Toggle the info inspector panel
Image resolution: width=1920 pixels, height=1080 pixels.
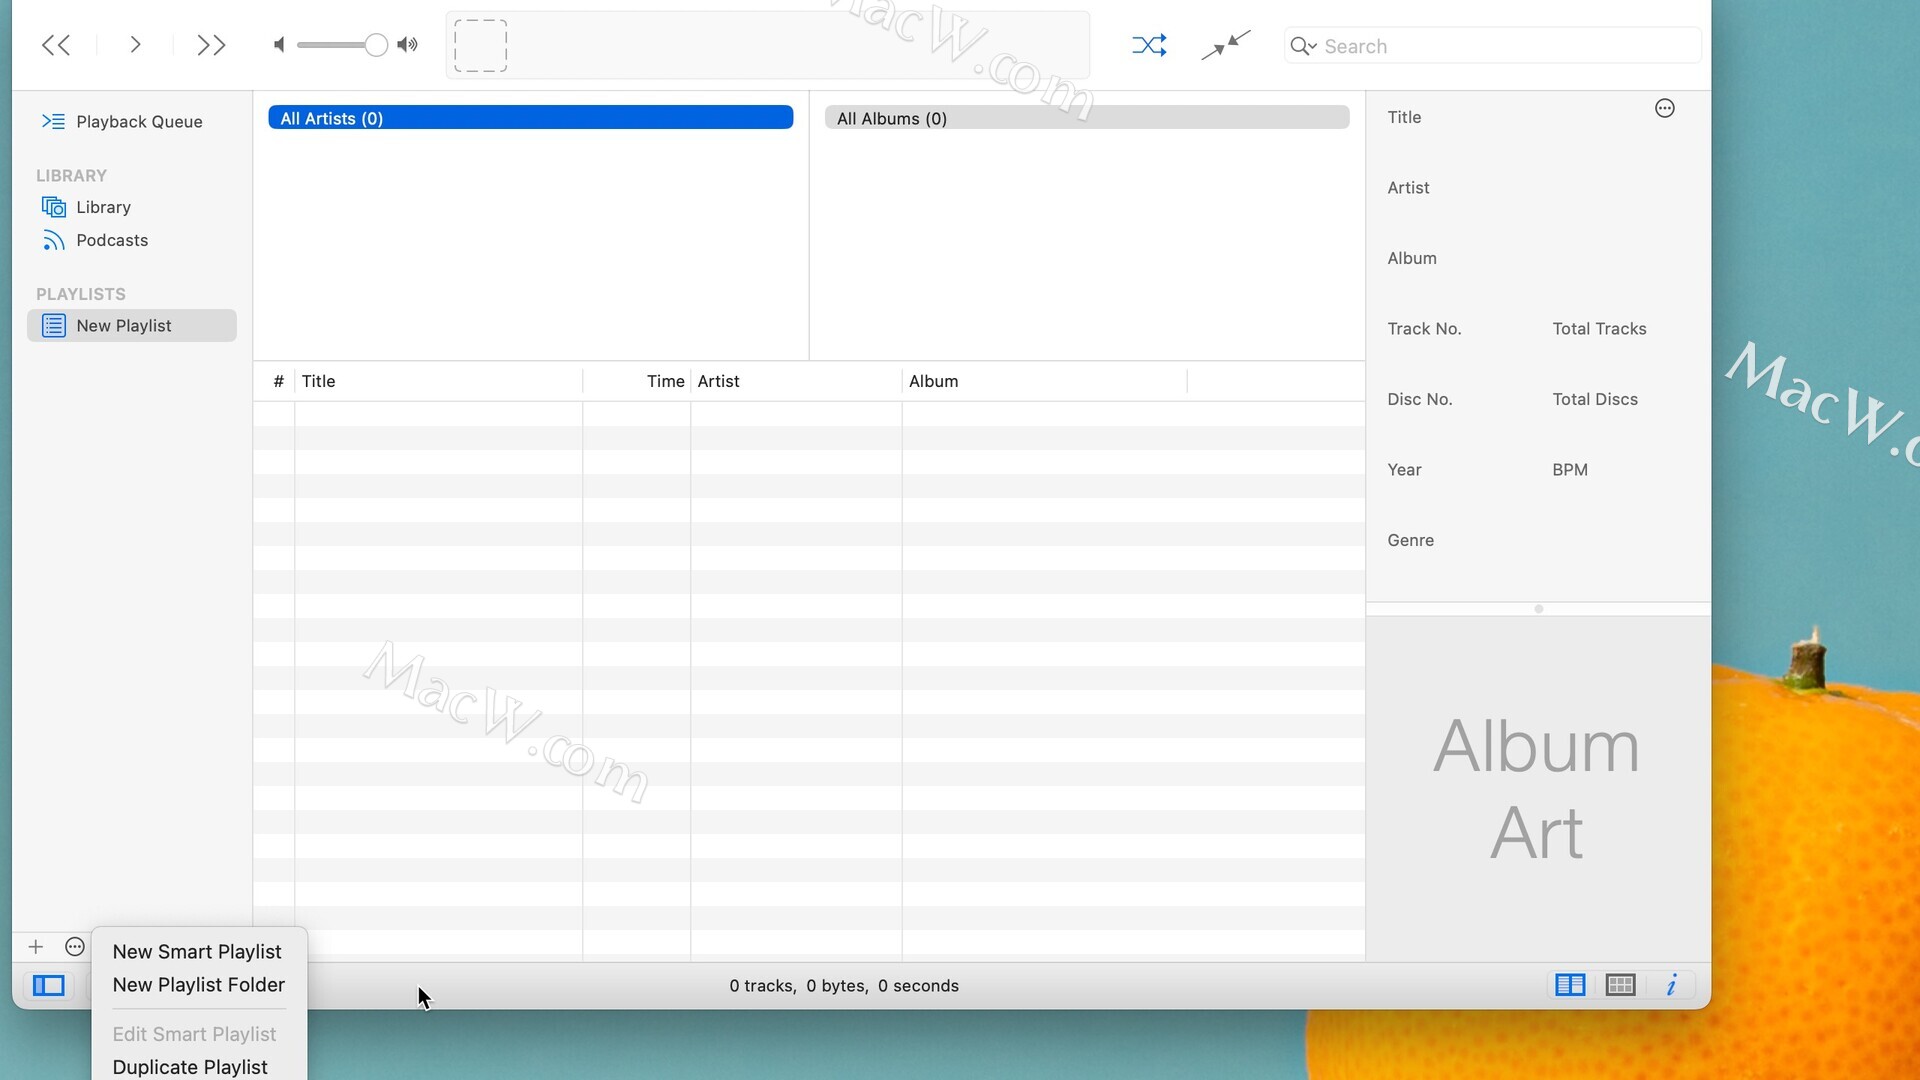pos(1671,986)
